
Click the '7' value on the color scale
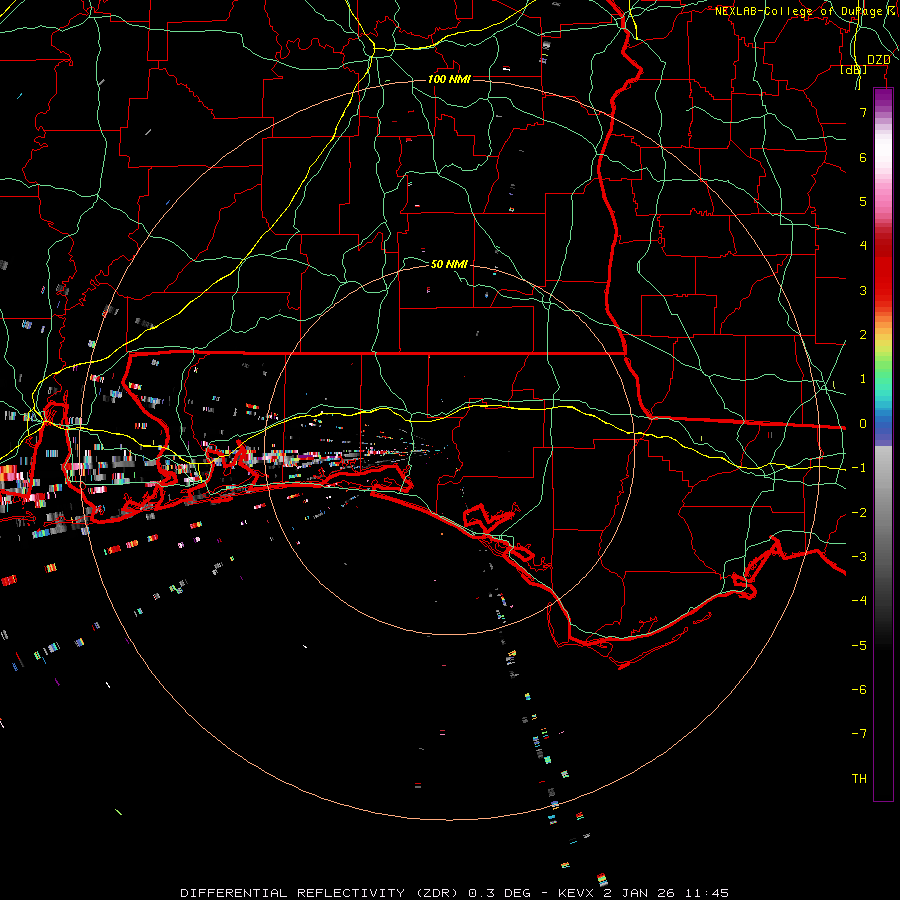(863, 112)
